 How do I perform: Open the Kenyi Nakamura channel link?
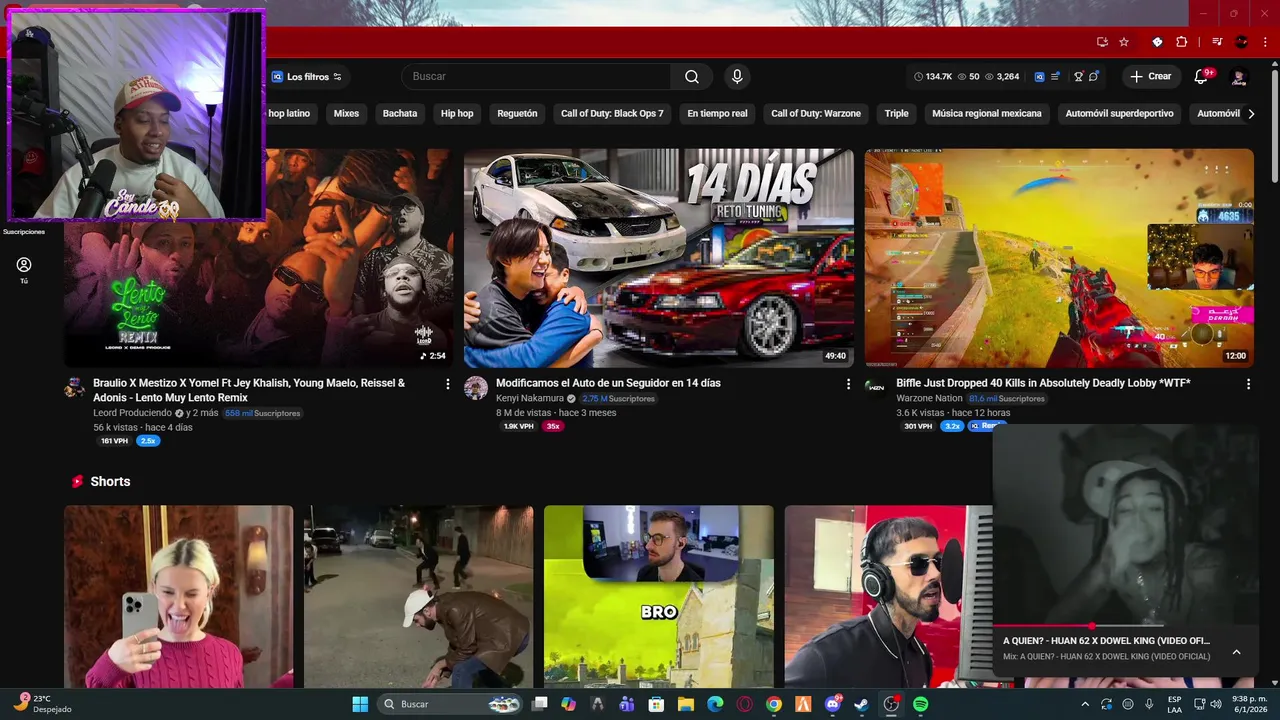[530, 398]
